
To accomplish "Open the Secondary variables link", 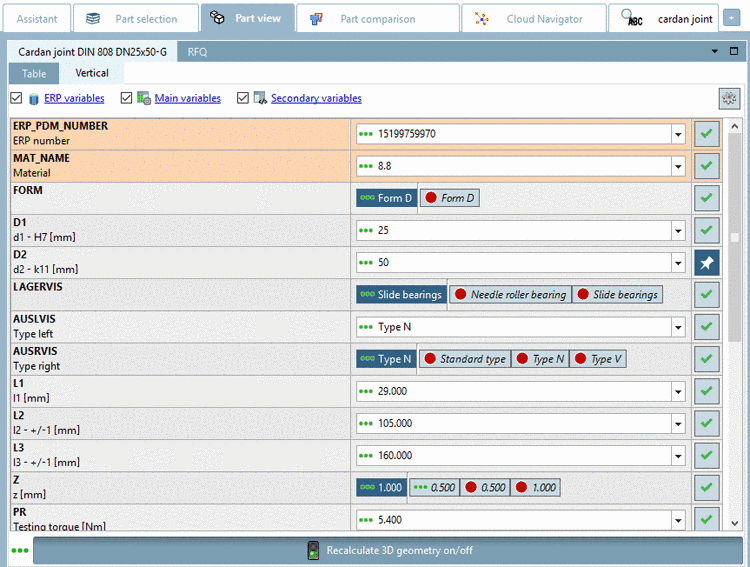I will coord(316,98).
